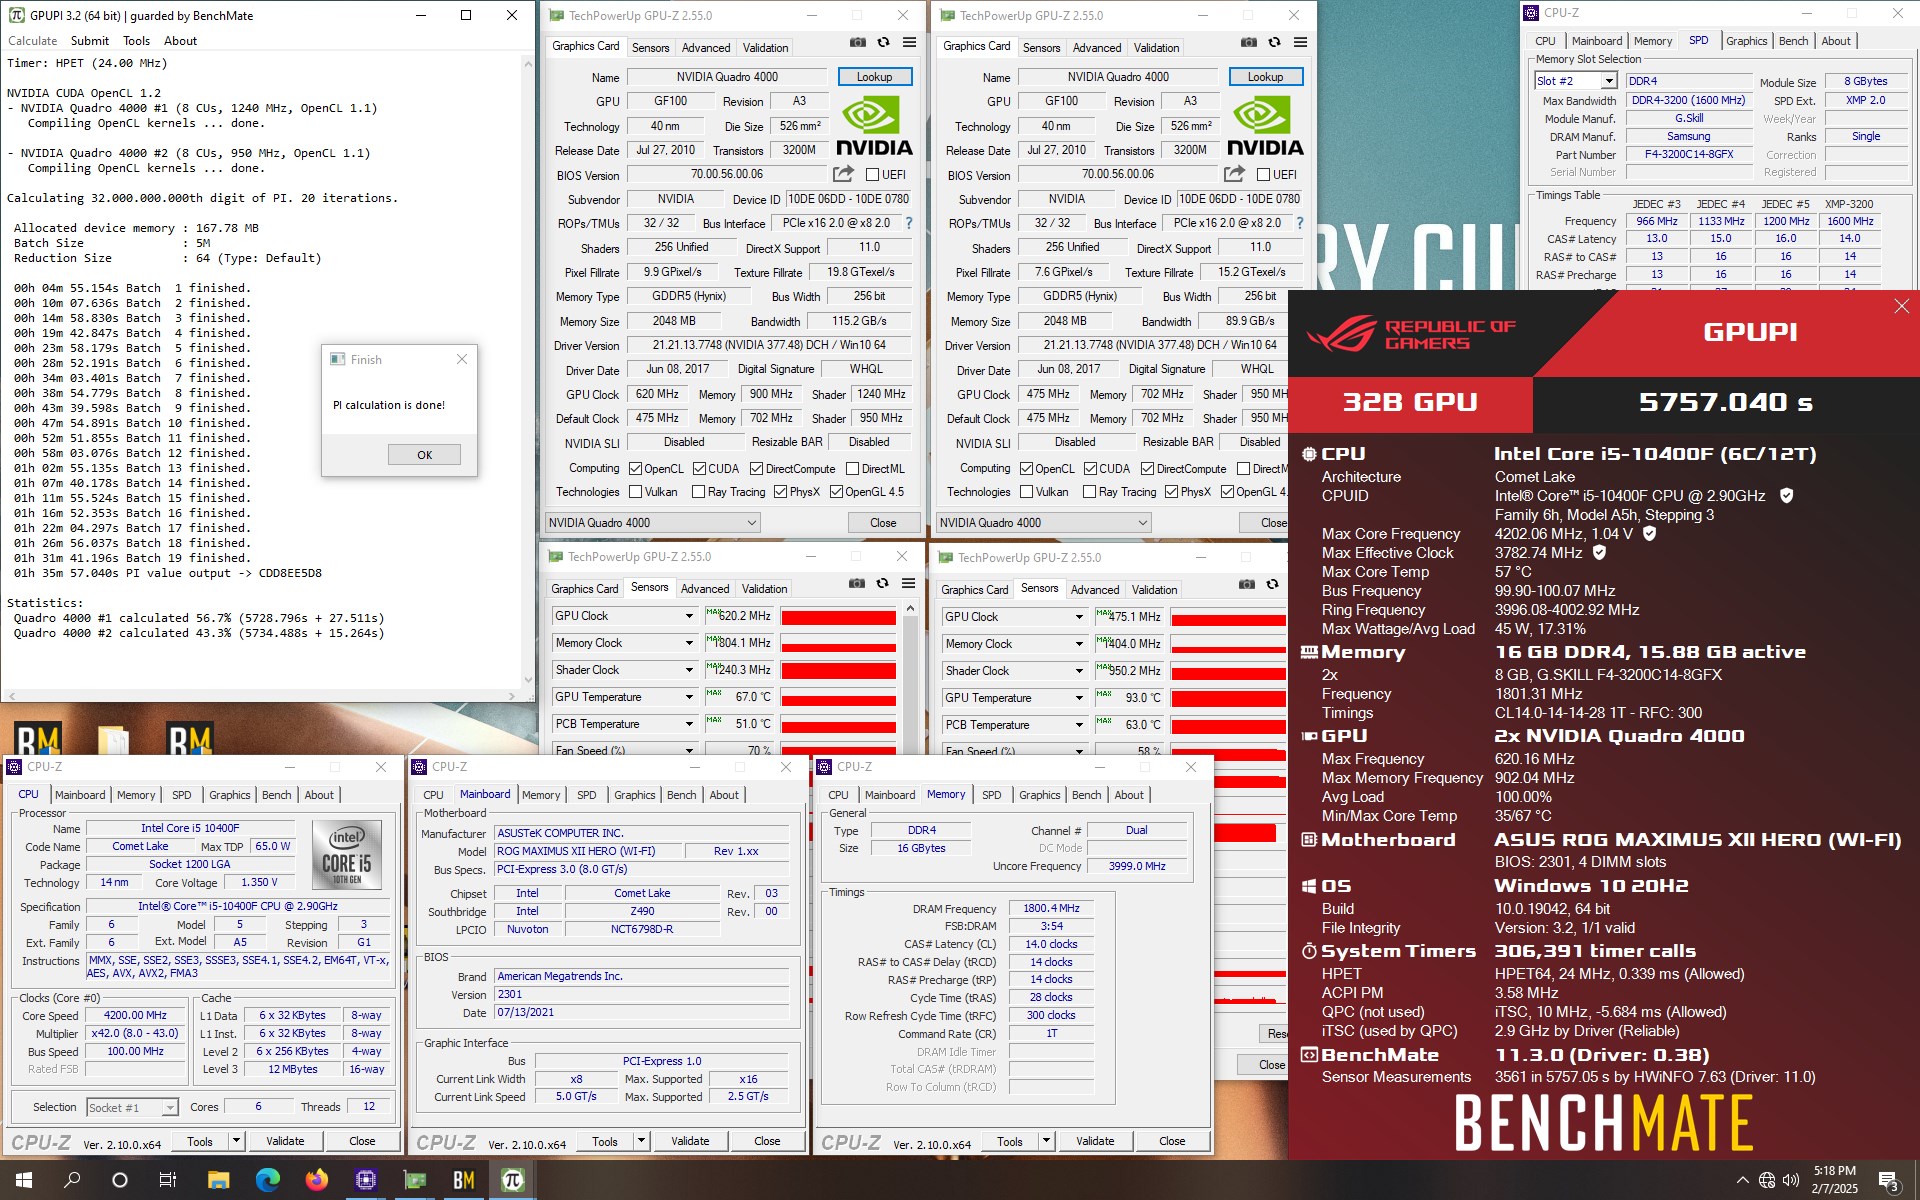This screenshot has height=1200, width=1920.
Task: Click scrollbar in left GPU-Z Sensors window
Action: click(x=910, y=677)
